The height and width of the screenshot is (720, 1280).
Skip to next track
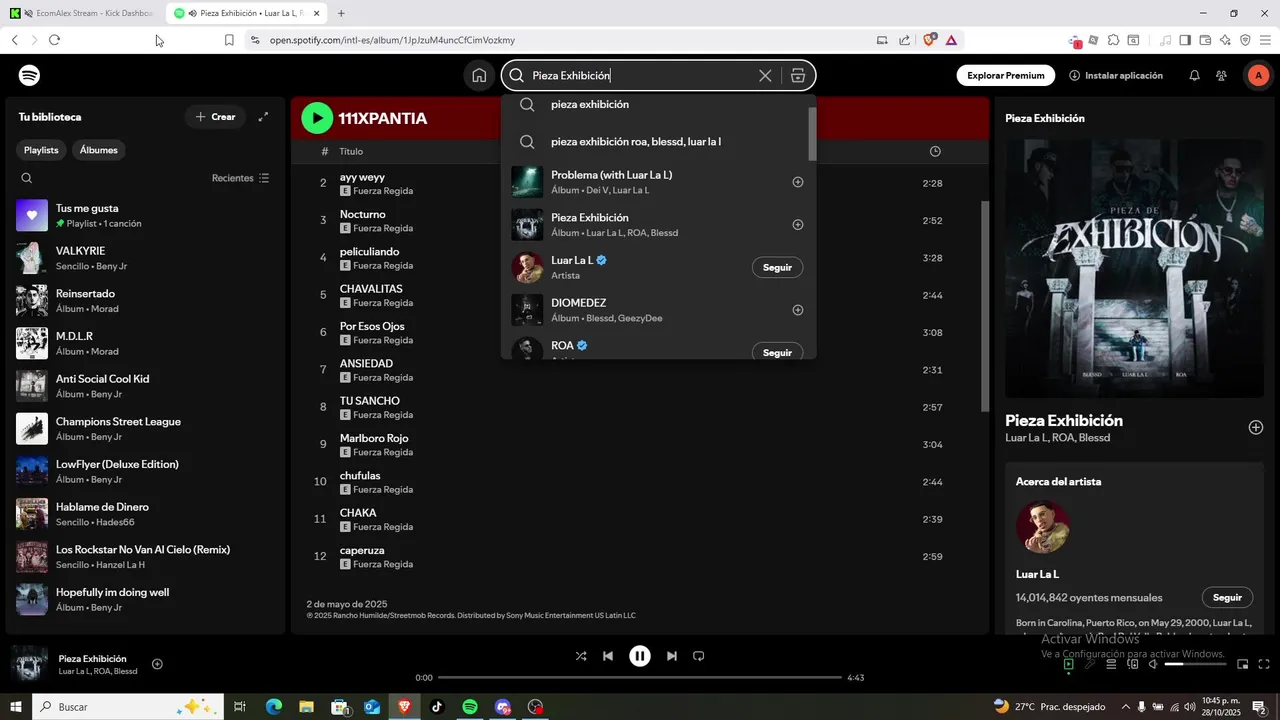(x=672, y=656)
